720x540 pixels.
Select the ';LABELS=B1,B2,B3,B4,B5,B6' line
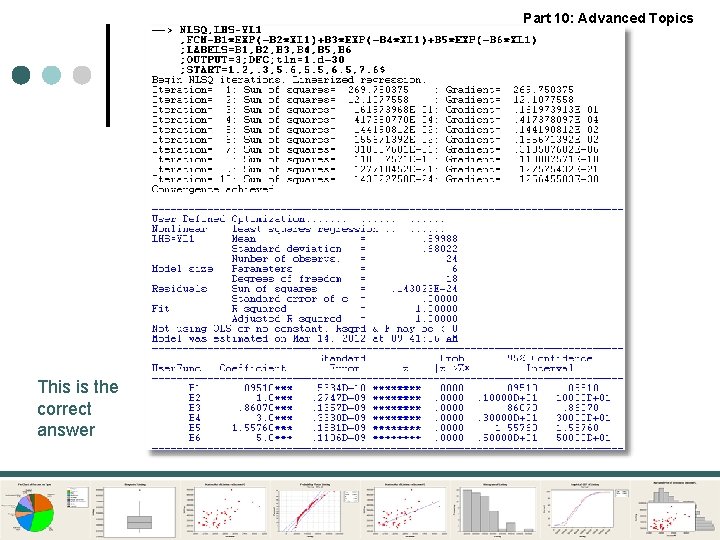click(266, 50)
